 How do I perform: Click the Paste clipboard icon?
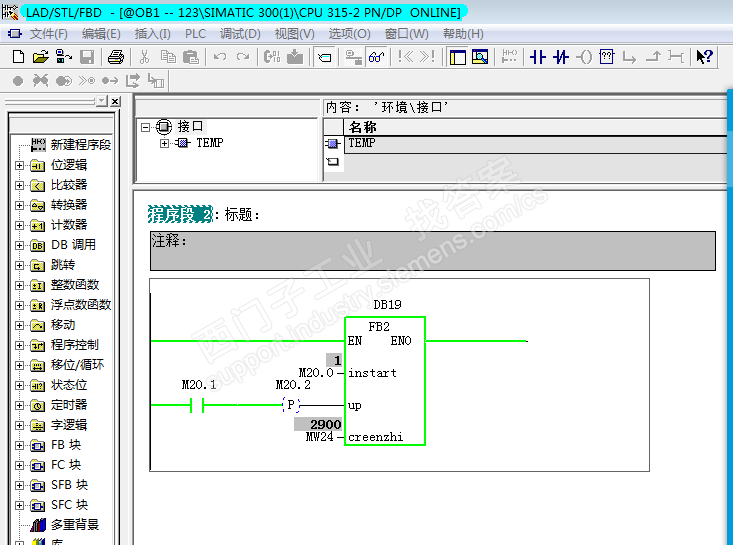(191, 57)
